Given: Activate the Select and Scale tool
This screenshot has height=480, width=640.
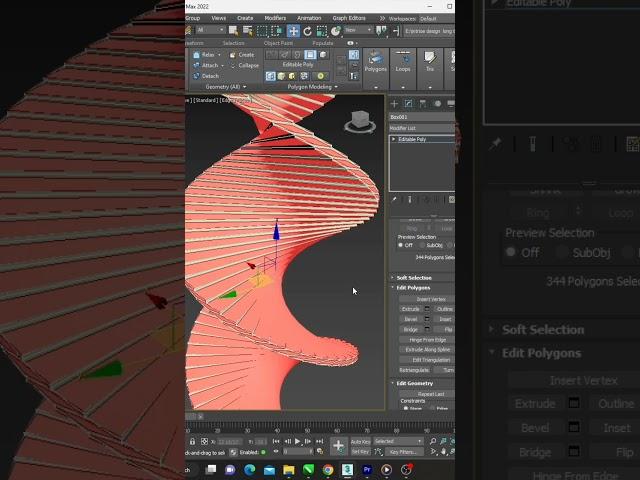Looking at the screenshot, I should click(322, 31).
